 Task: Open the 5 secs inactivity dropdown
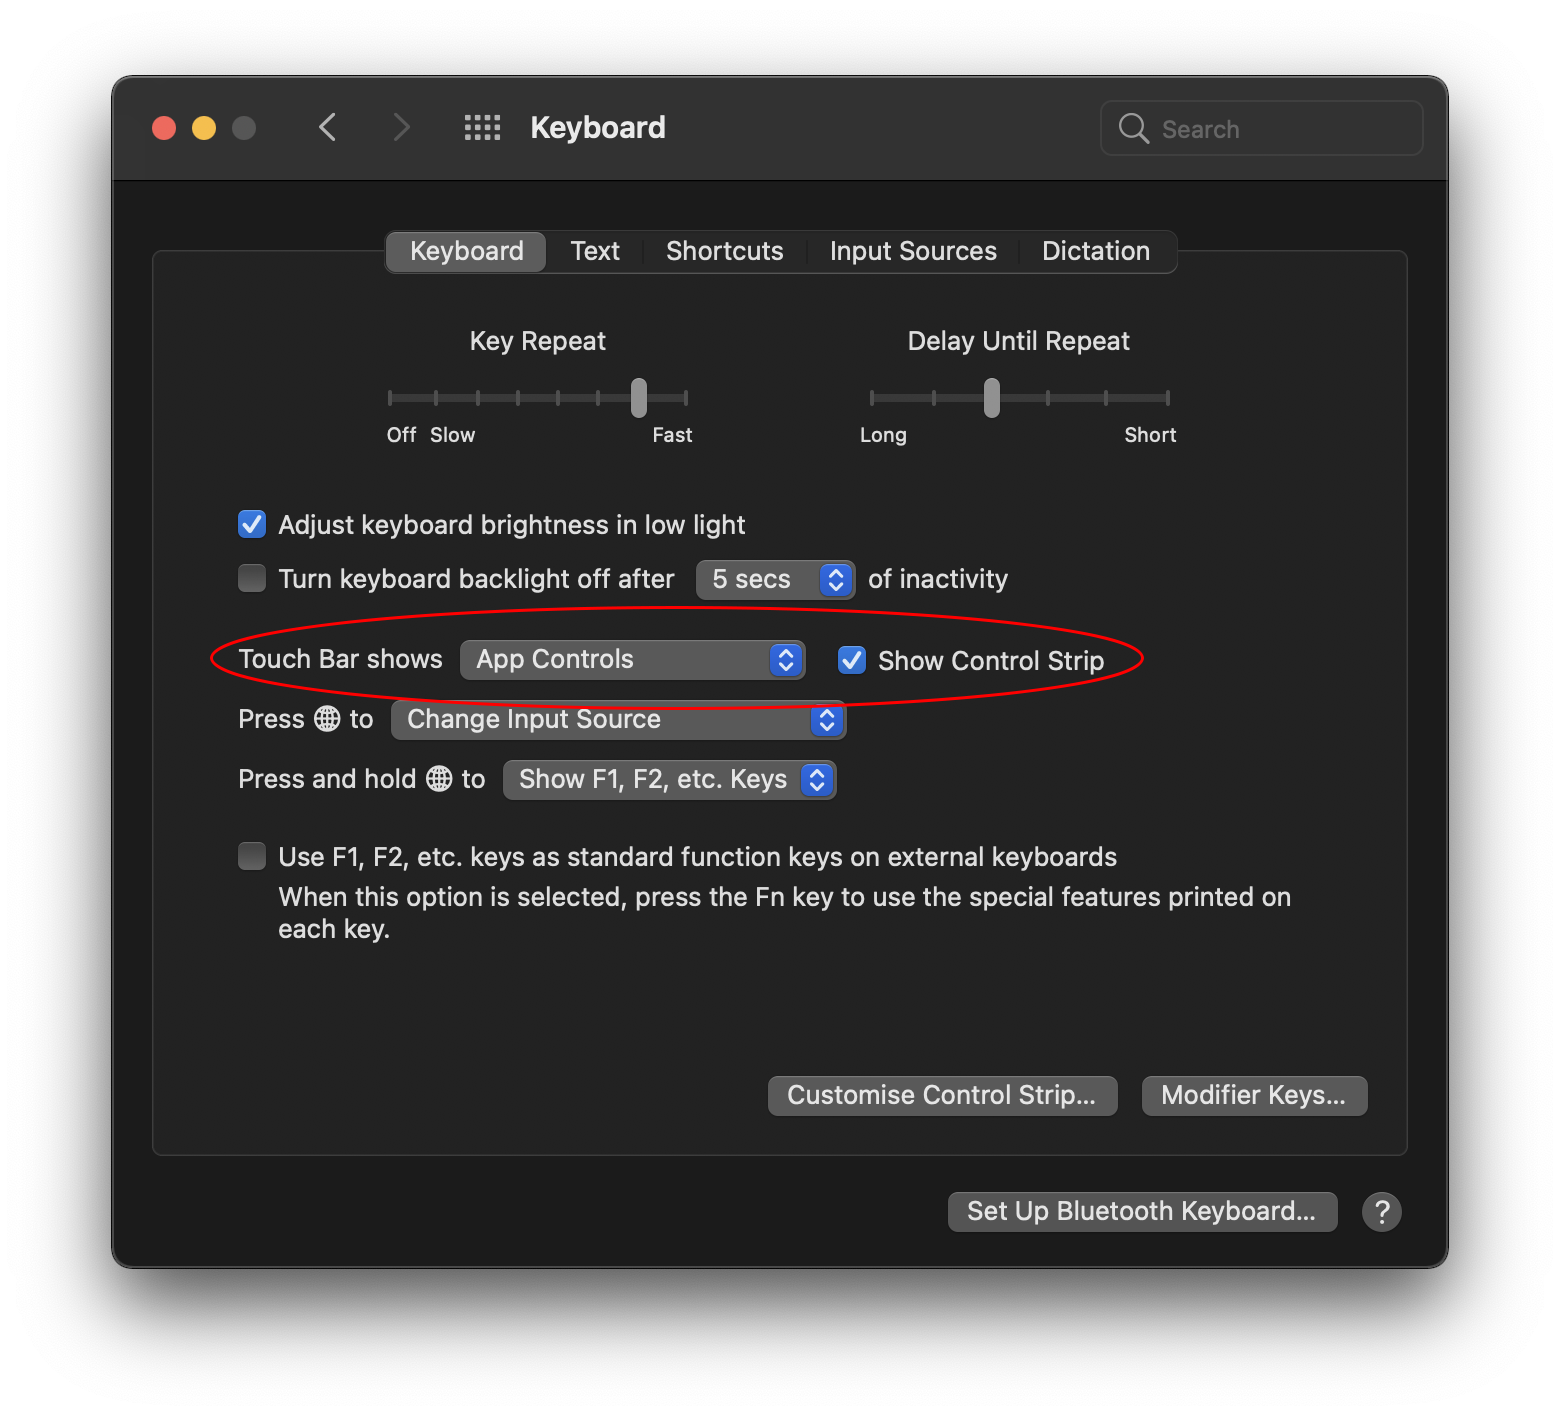pyautogui.click(x=775, y=580)
